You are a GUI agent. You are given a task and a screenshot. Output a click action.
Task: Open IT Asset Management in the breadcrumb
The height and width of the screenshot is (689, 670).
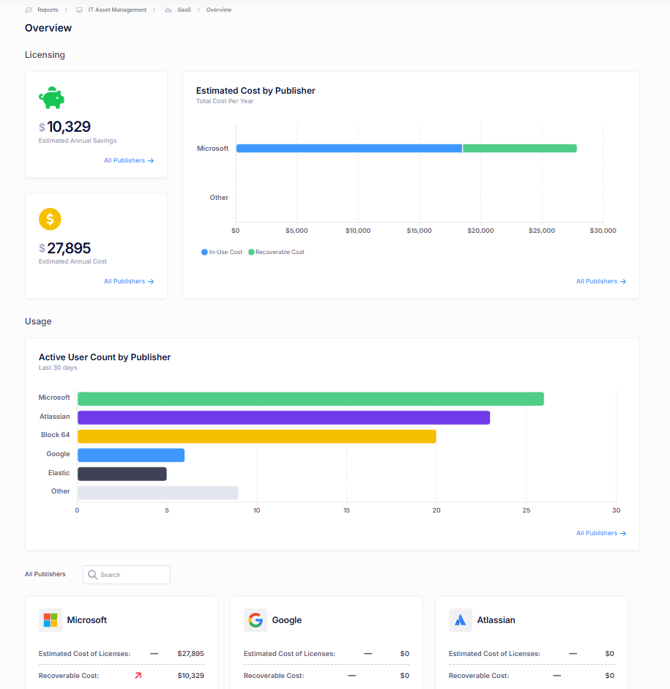point(118,10)
